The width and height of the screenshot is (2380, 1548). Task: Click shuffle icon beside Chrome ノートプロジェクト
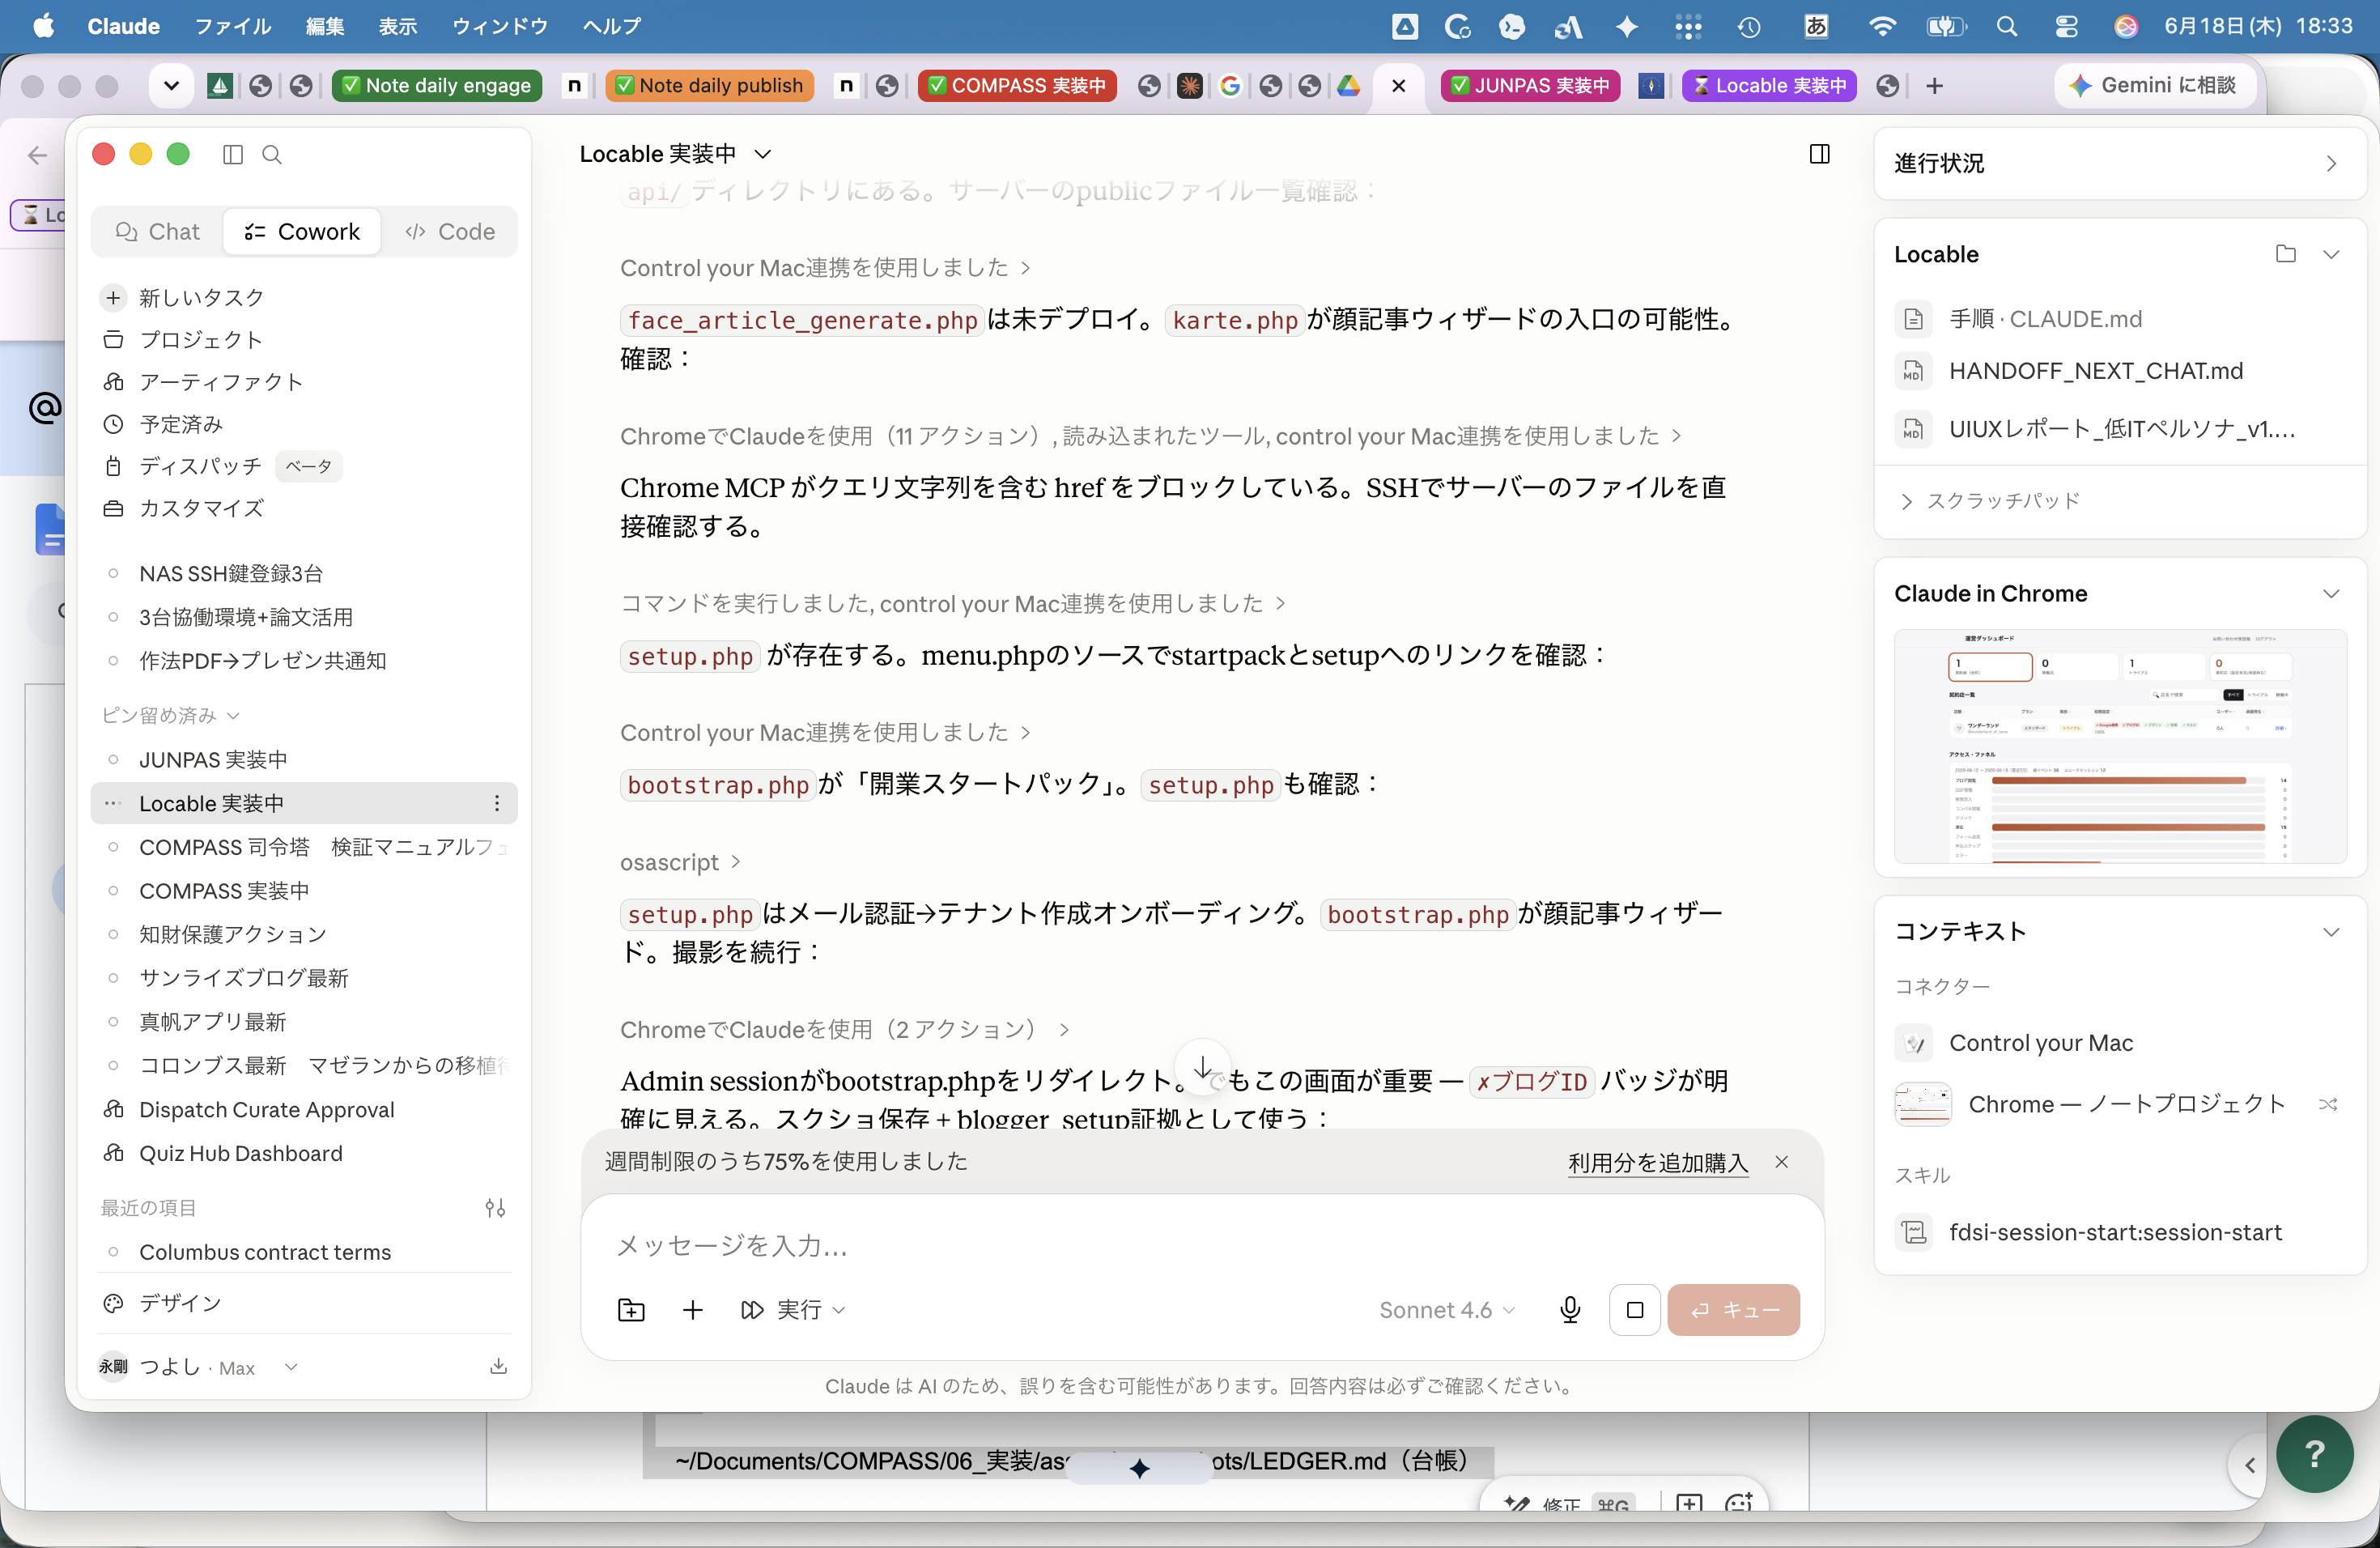(2328, 1104)
